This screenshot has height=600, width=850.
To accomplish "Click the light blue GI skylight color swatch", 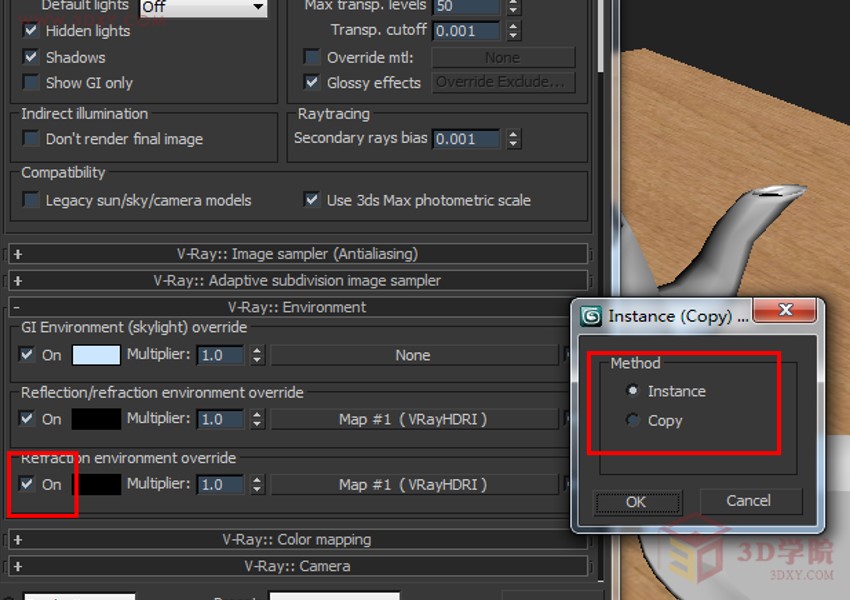I will click(x=96, y=355).
